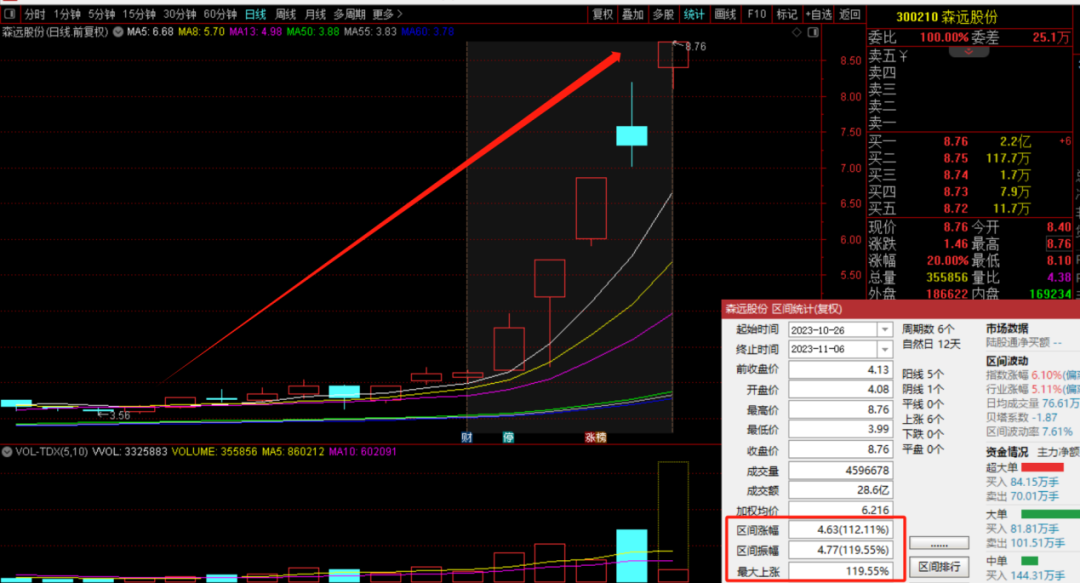The image size is (1080, 583).
Task: Click the tall cyan volume bar
Action: pyautogui.click(x=632, y=556)
